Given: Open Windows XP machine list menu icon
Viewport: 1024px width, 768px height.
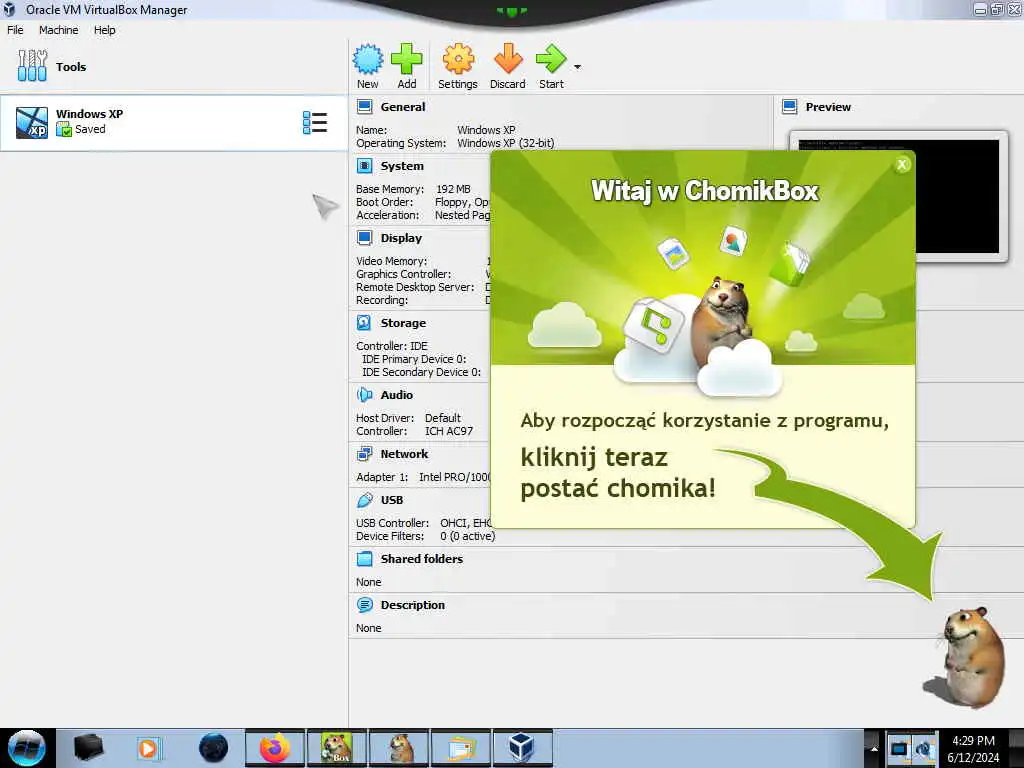Looking at the screenshot, I should click(x=315, y=123).
